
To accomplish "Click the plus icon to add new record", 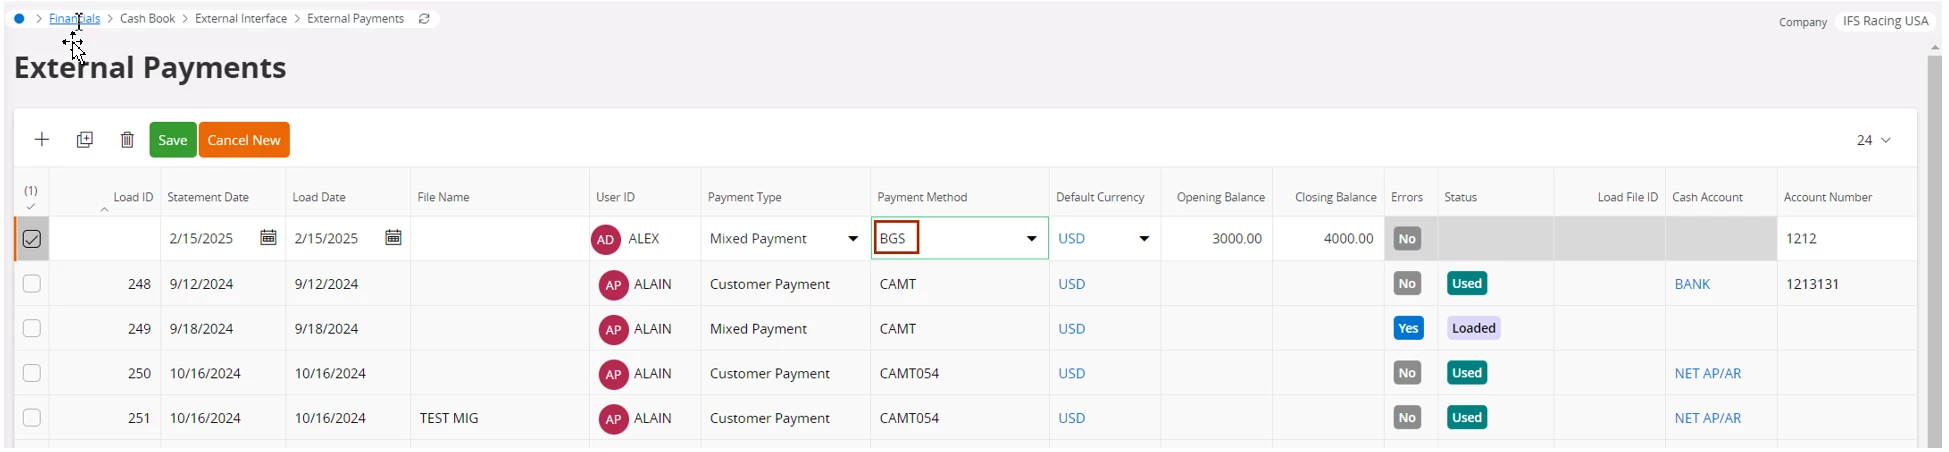I will pos(42,140).
